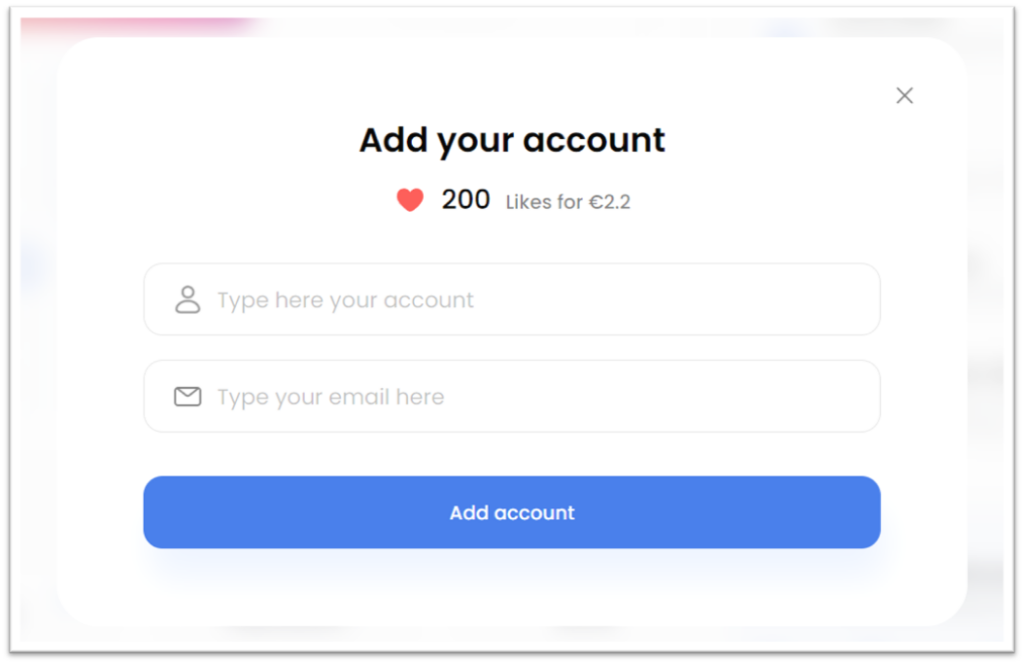Screen dimensions: 1024x664
Task: Place cursor in the account username box
Action: (512, 300)
